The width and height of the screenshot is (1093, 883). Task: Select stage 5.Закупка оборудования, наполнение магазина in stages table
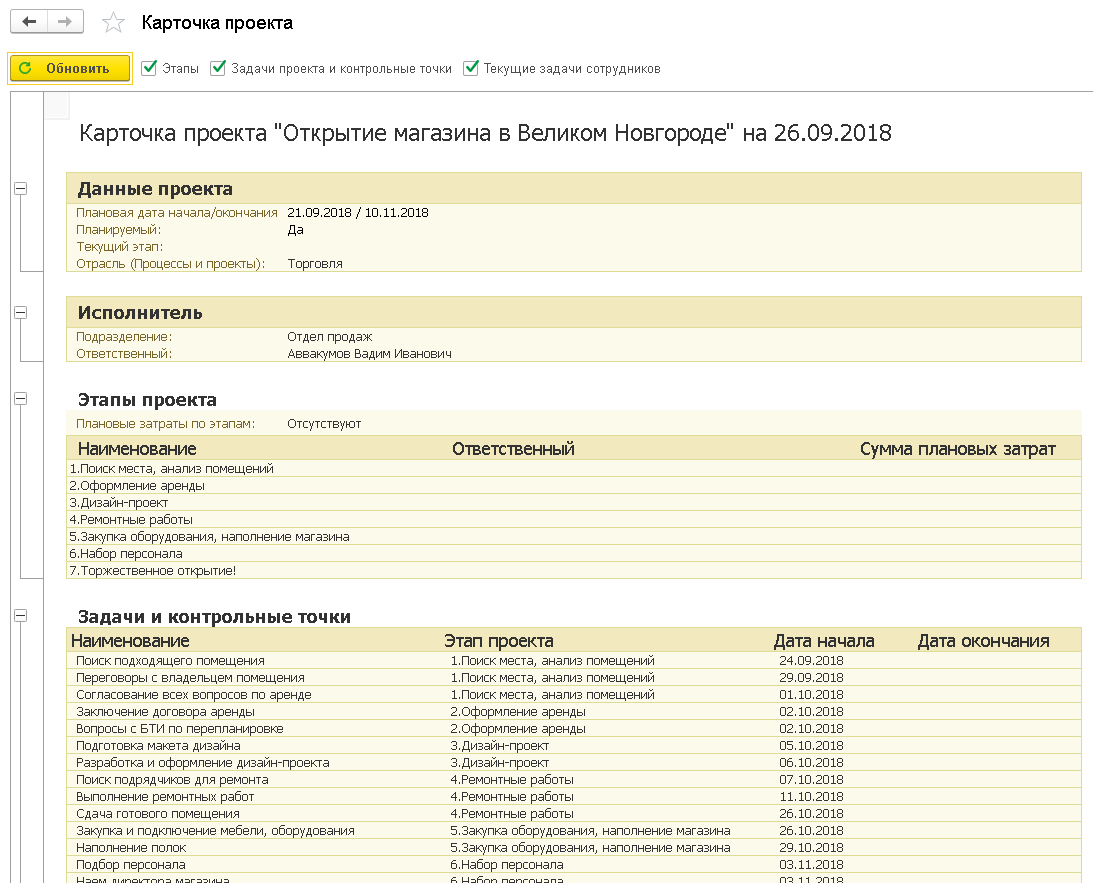pyautogui.click(x=209, y=537)
